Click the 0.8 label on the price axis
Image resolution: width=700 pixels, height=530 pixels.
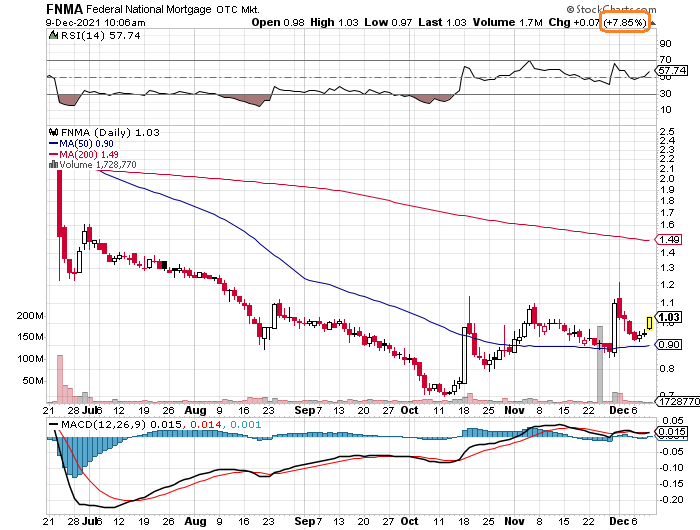point(667,369)
